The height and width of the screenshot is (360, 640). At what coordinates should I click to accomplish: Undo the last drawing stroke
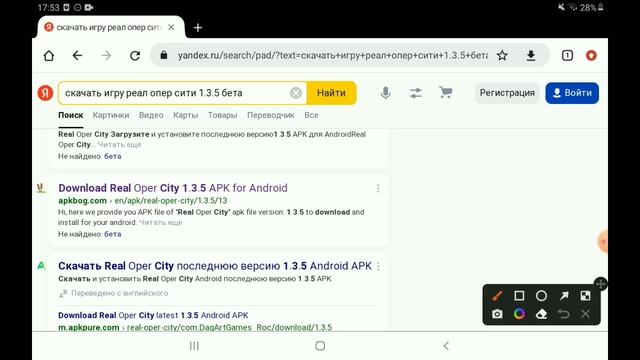tap(564, 314)
